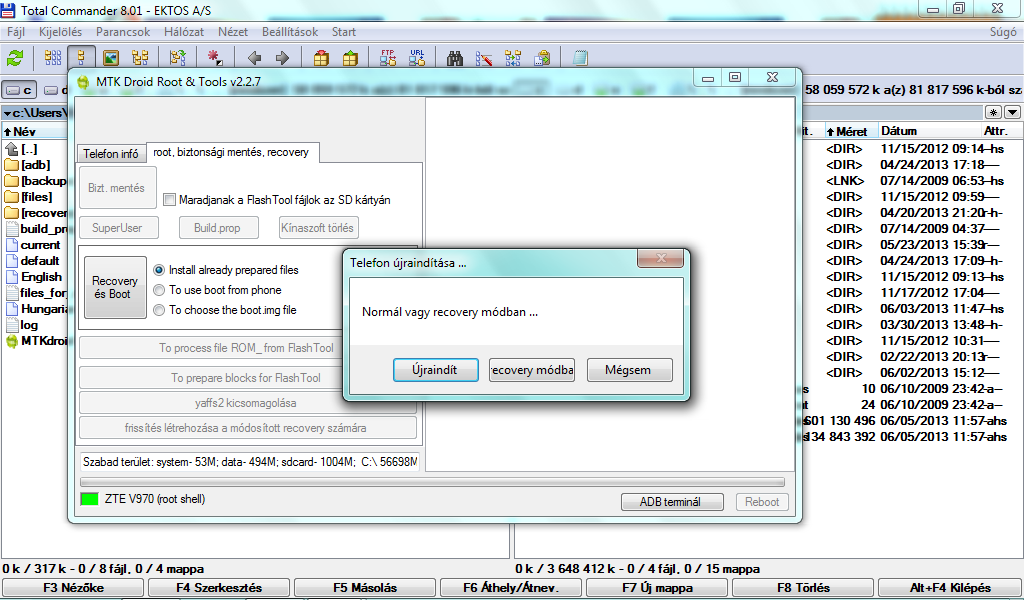Click tree icon with green arrows
1024x600 pixels.
click(178, 58)
